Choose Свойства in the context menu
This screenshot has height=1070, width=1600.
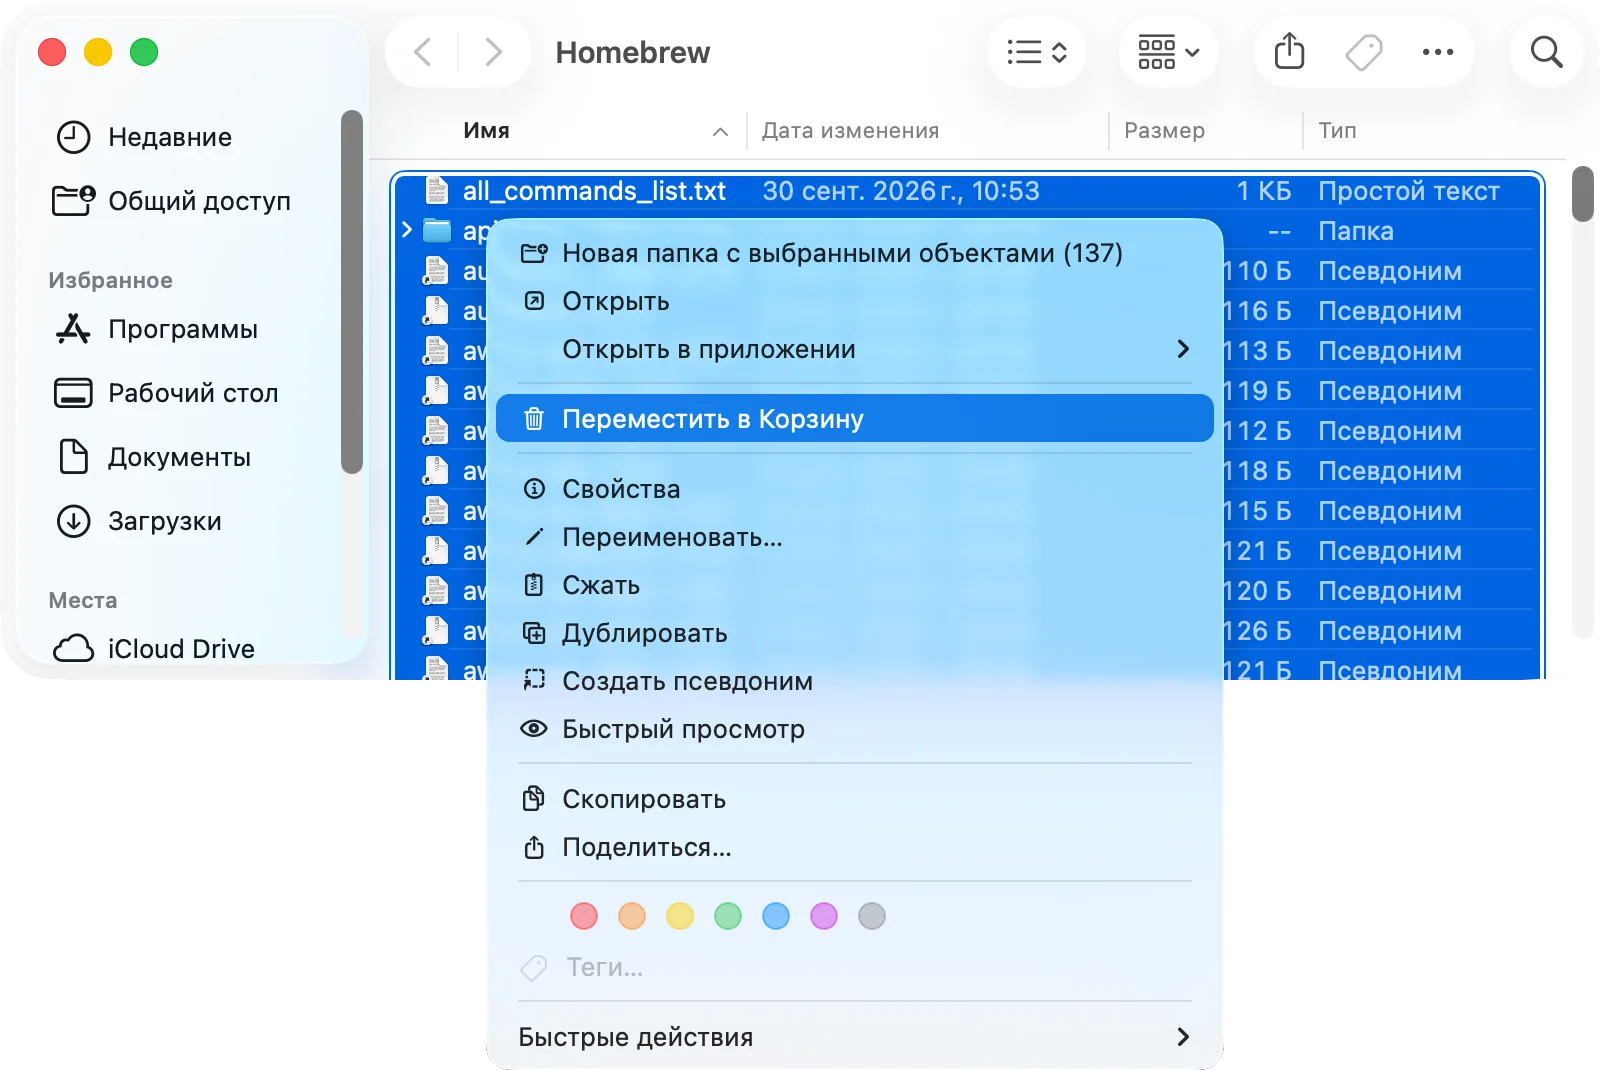click(x=855, y=489)
